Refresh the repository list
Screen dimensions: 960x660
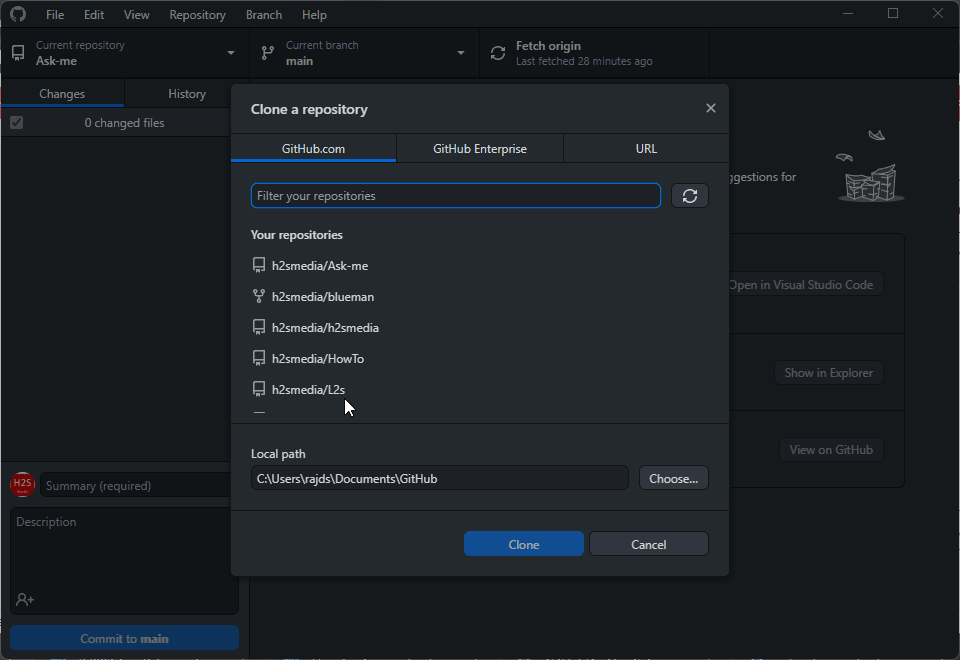pos(689,195)
